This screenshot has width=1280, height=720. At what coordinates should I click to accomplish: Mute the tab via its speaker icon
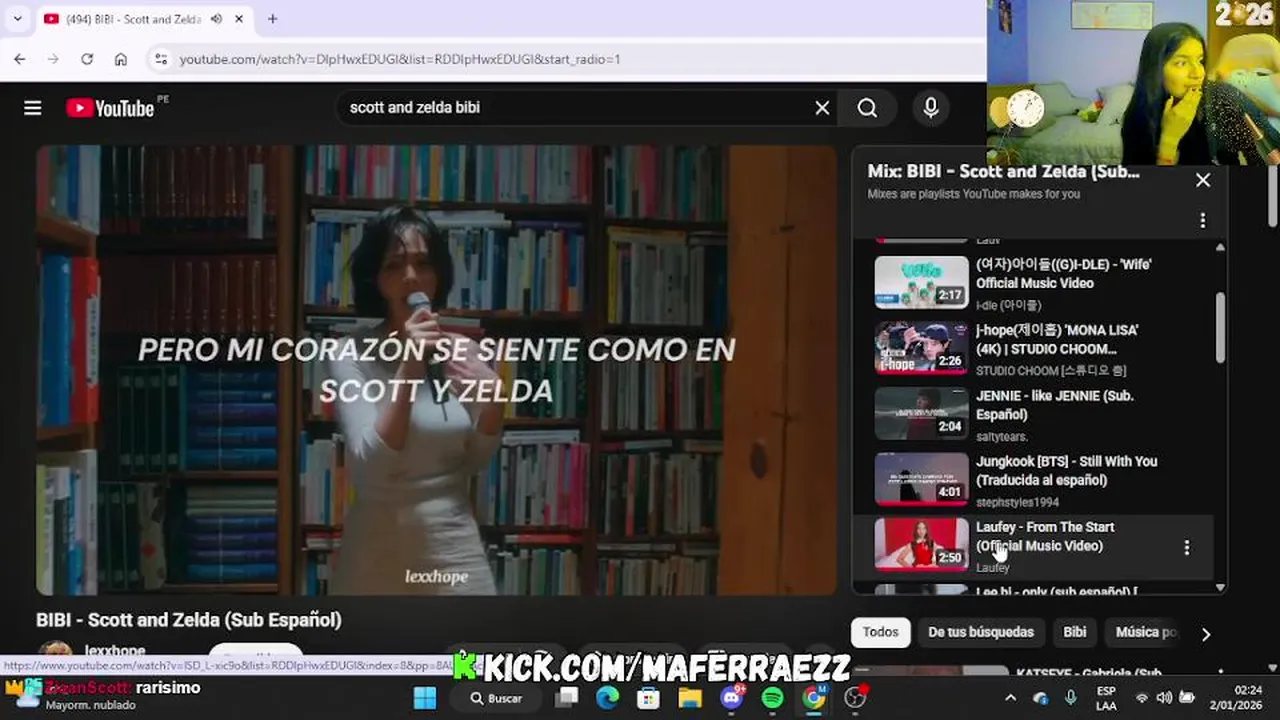(216, 19)
